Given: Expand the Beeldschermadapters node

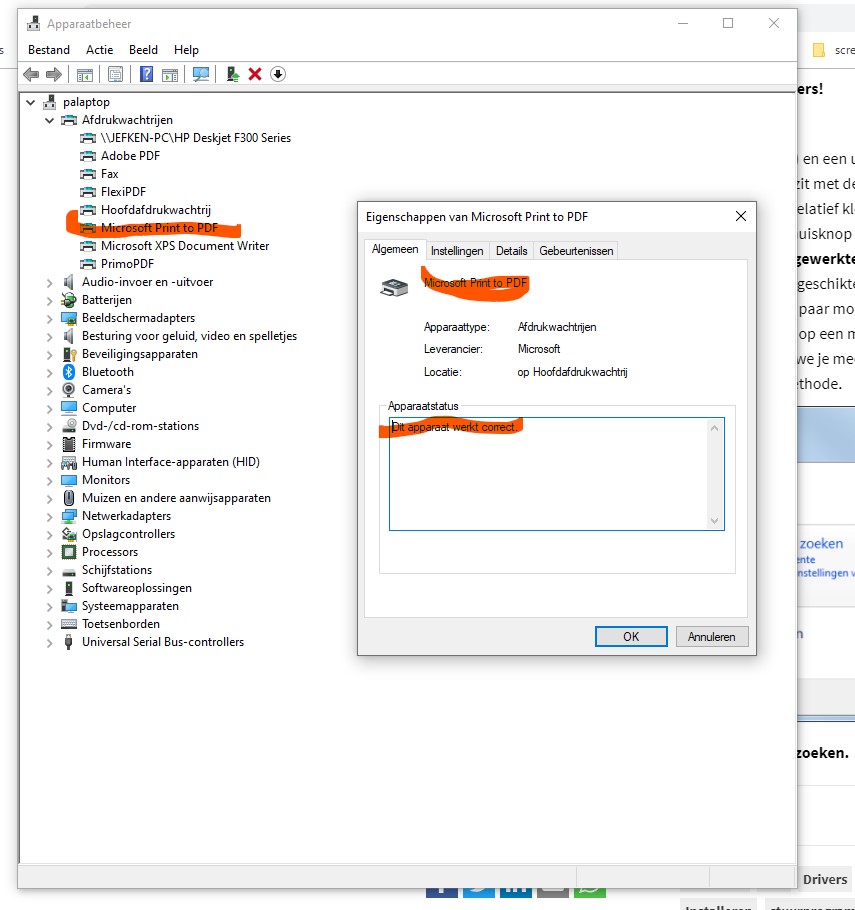Looking at the screenshot, I should tap(50, 318).
